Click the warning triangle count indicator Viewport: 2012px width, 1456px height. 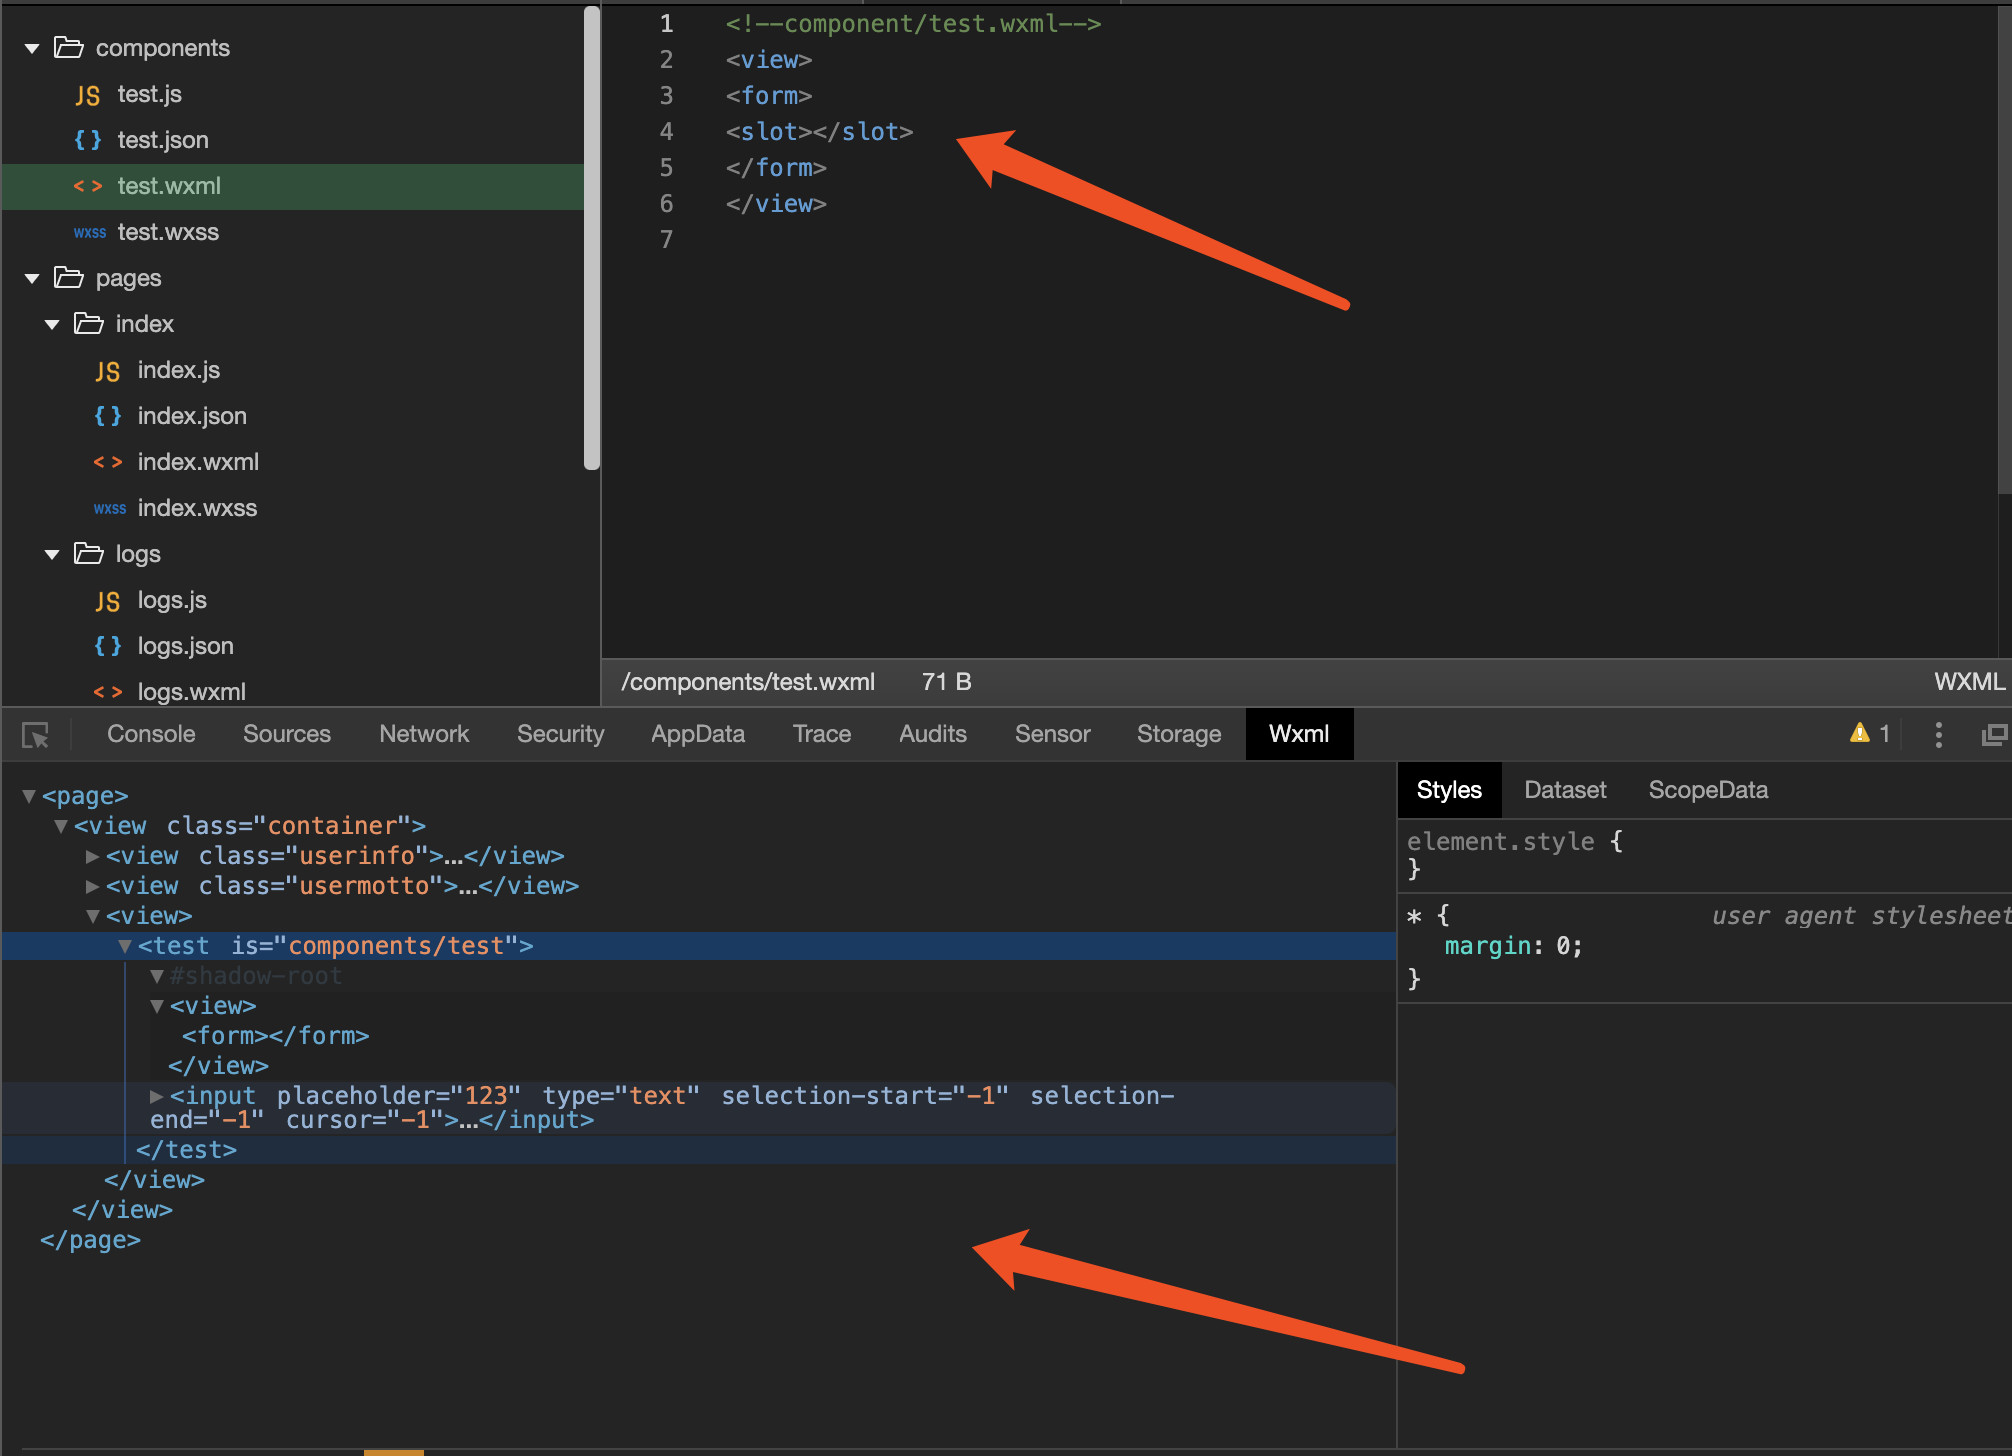(1868, 733)
